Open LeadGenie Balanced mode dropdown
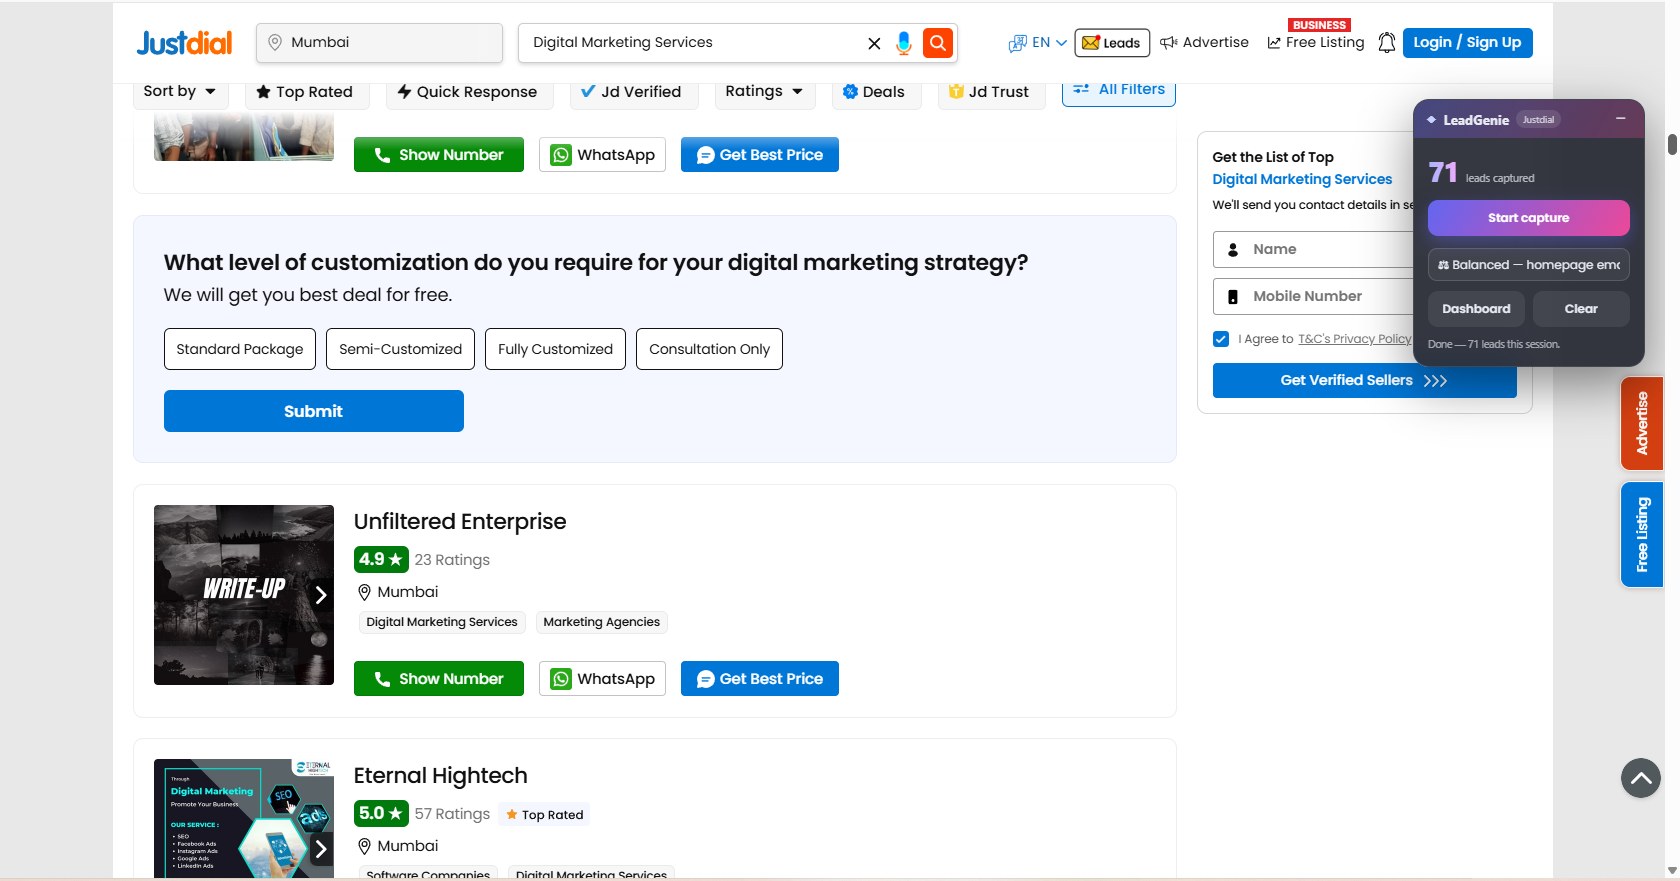Image resolution: width=1680 pixels, height=881 pixels. point(1529,265)
